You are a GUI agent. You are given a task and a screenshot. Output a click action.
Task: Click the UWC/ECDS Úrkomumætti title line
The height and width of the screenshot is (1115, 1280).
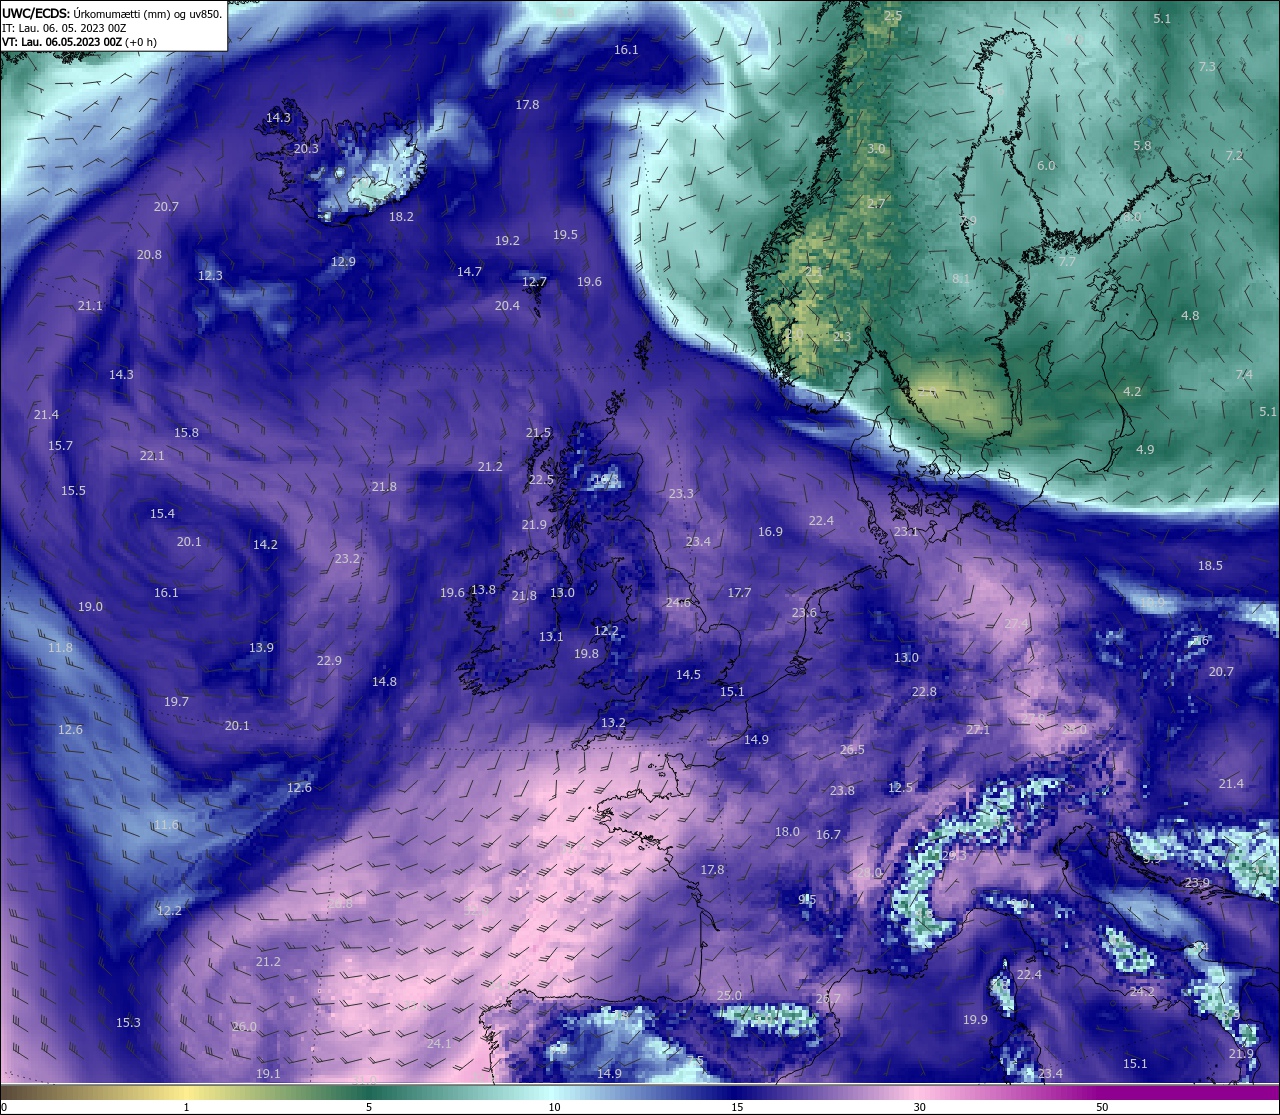point(112,14)
